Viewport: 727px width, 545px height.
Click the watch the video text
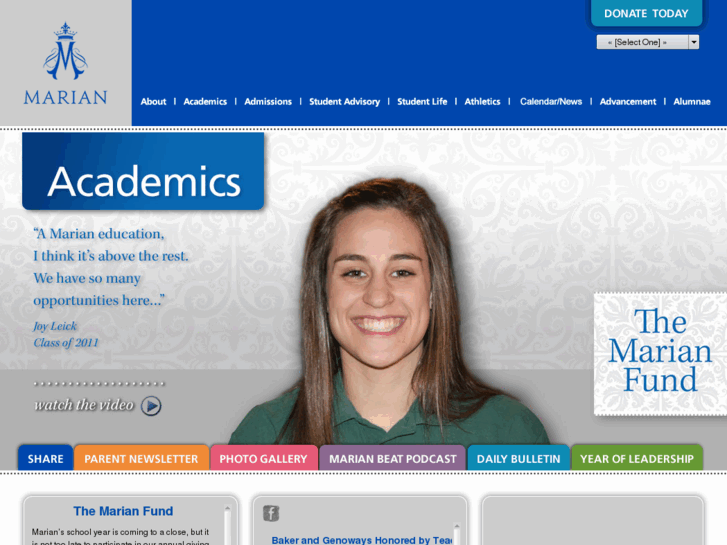tap(84, 405)
